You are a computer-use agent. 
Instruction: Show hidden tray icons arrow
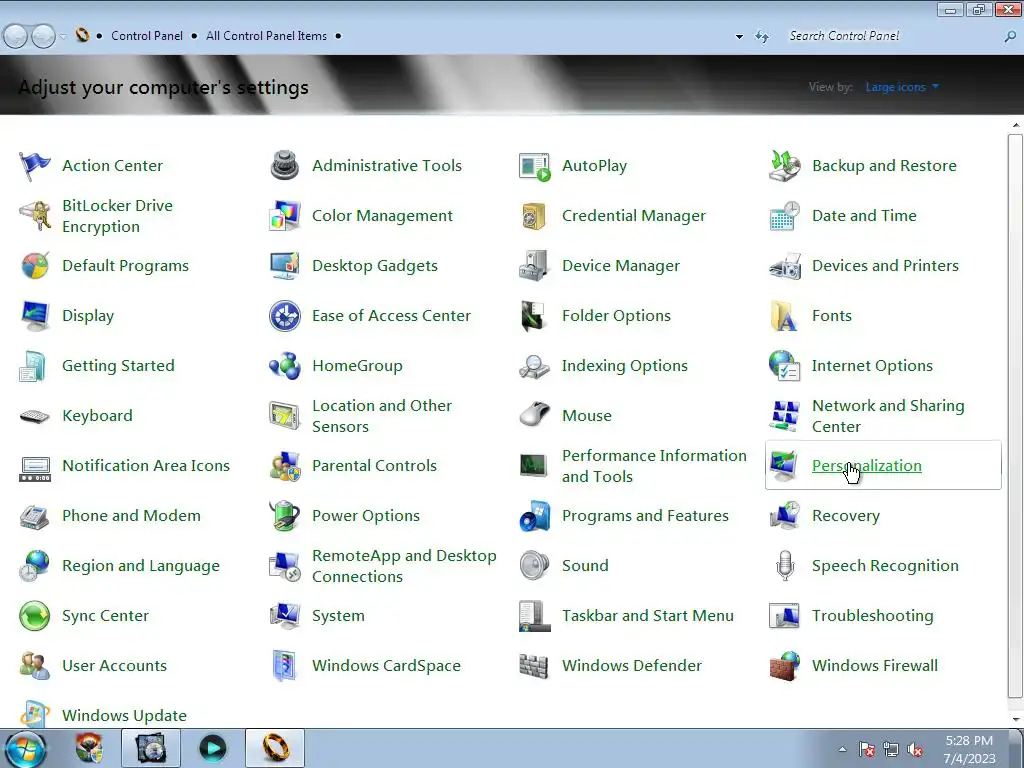(x=842, y=750)
